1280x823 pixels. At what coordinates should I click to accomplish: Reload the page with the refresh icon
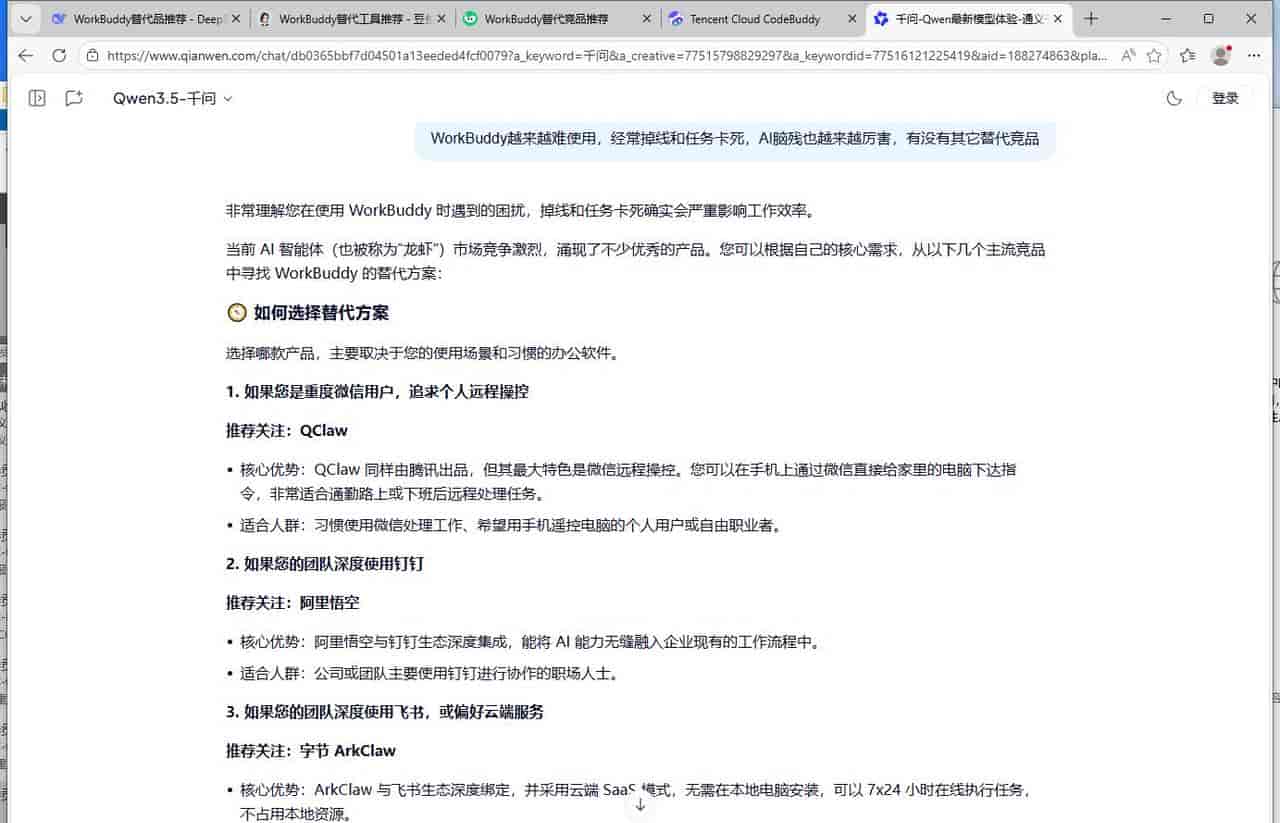(x=59, y=56)
